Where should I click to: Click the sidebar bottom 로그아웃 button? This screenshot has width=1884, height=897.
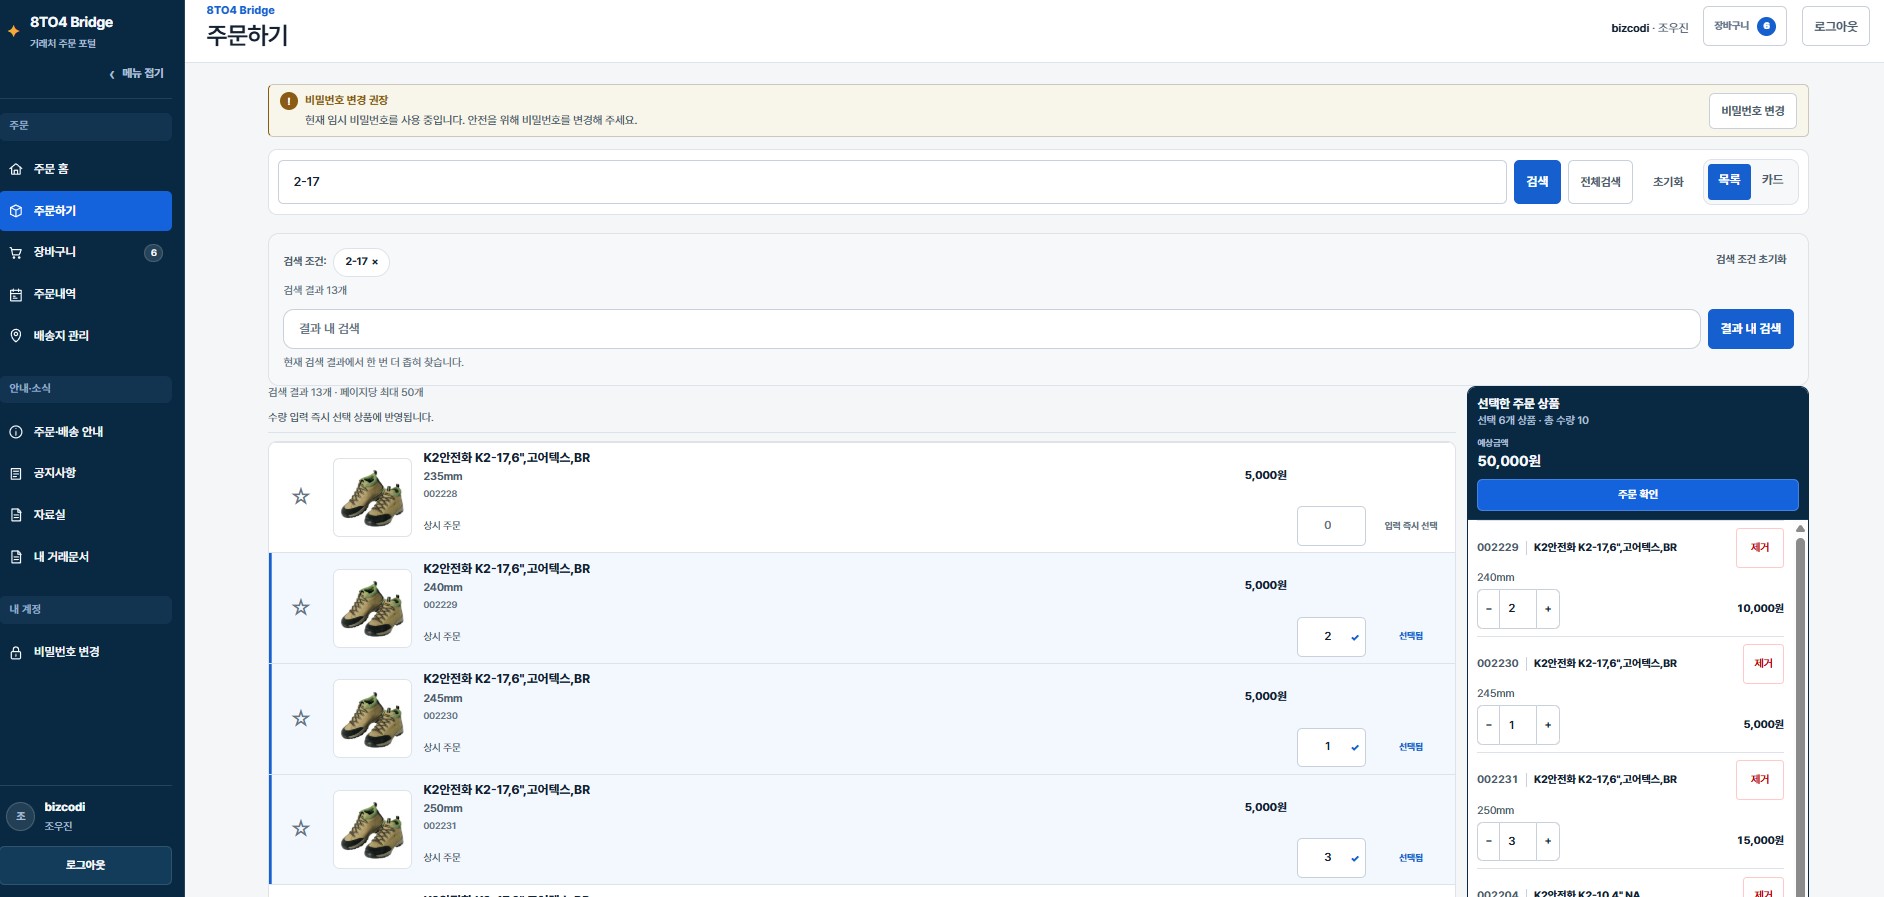tap(86, 865)
